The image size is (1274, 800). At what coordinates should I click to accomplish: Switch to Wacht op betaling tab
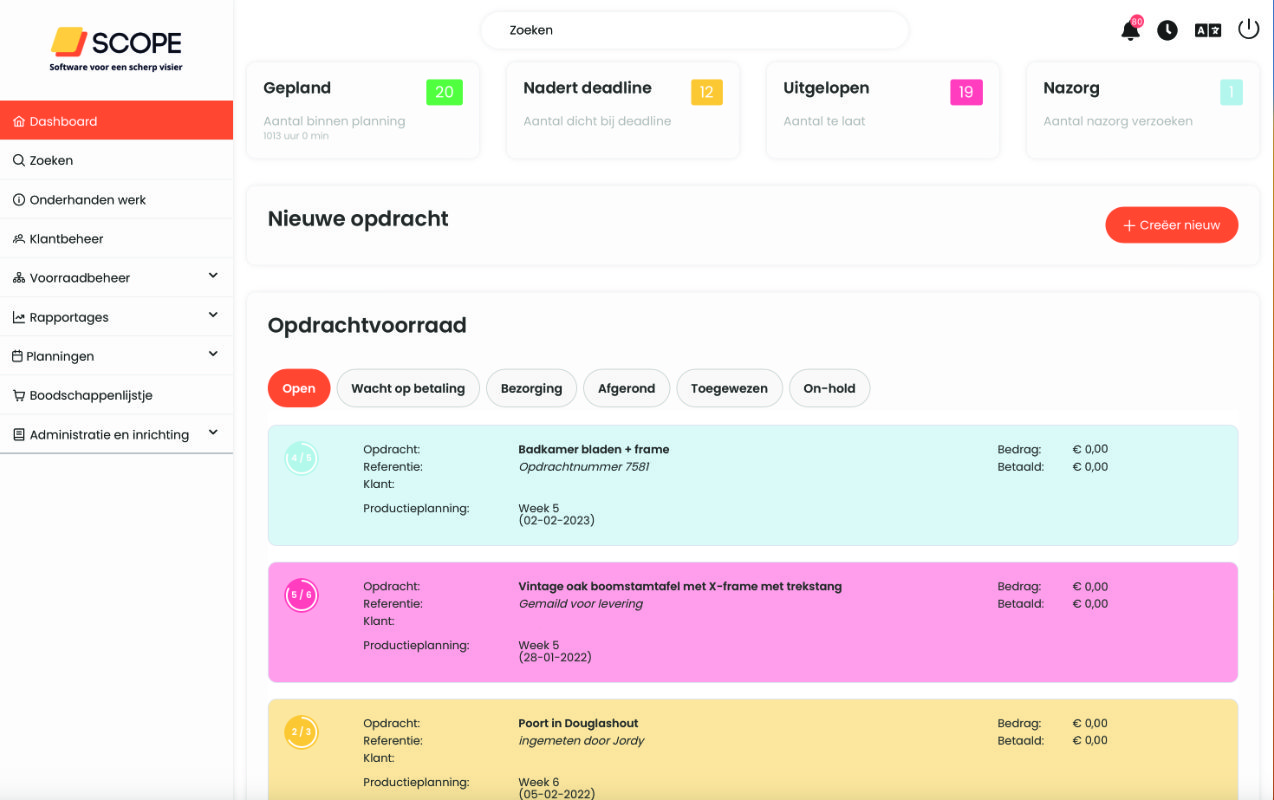[408, 389]
